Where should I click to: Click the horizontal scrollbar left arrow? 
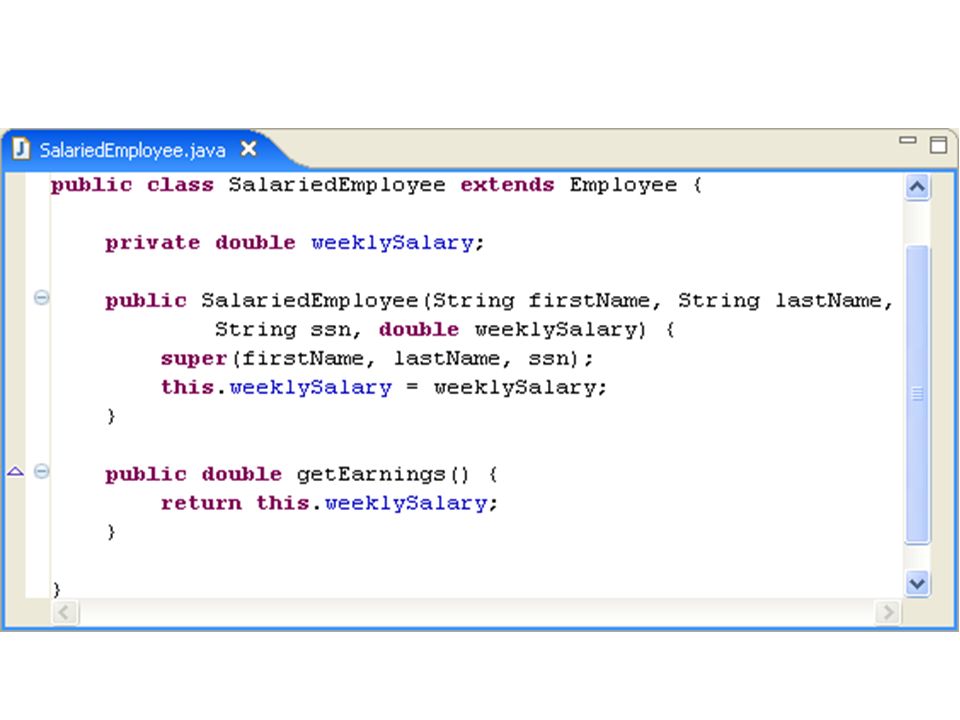pyautogui.click(x=64, y=612)
